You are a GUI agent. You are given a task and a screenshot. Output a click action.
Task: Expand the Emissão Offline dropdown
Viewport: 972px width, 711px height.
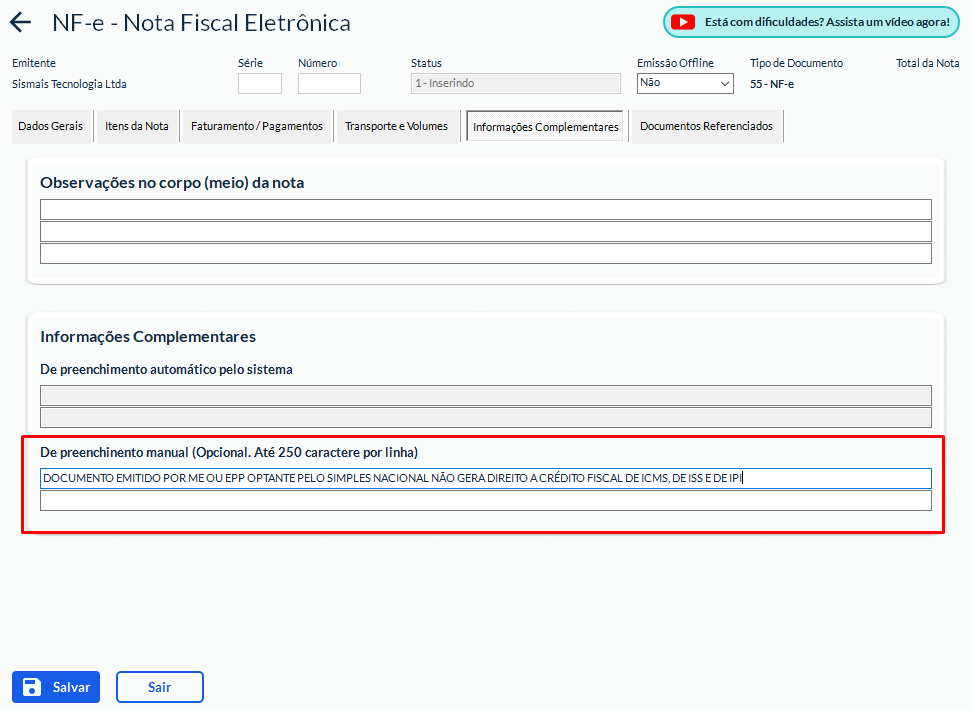[685, 84]
